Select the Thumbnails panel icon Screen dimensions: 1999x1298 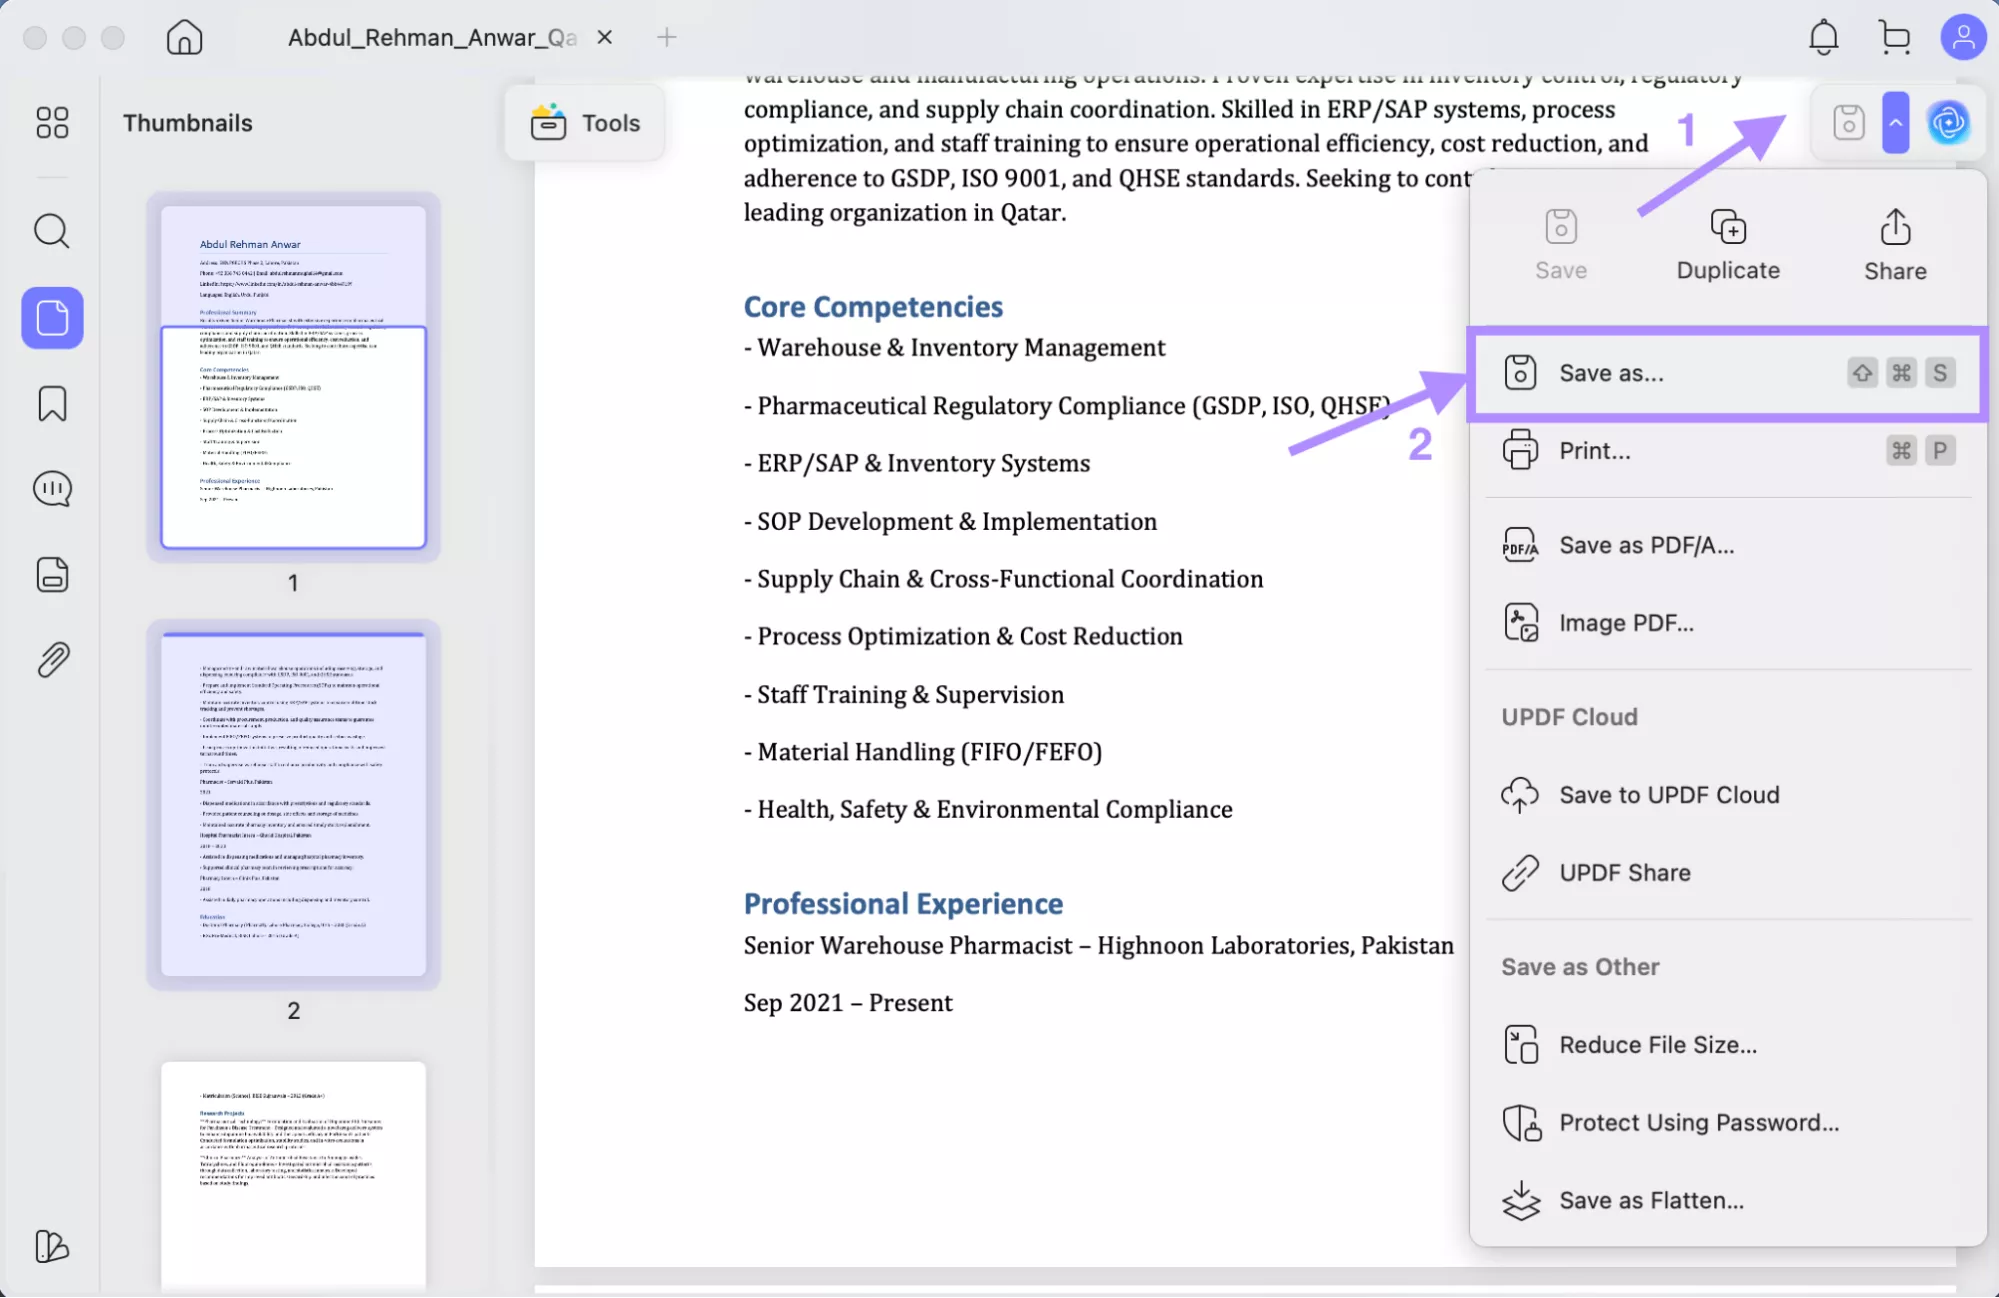(x=52, y=318)
